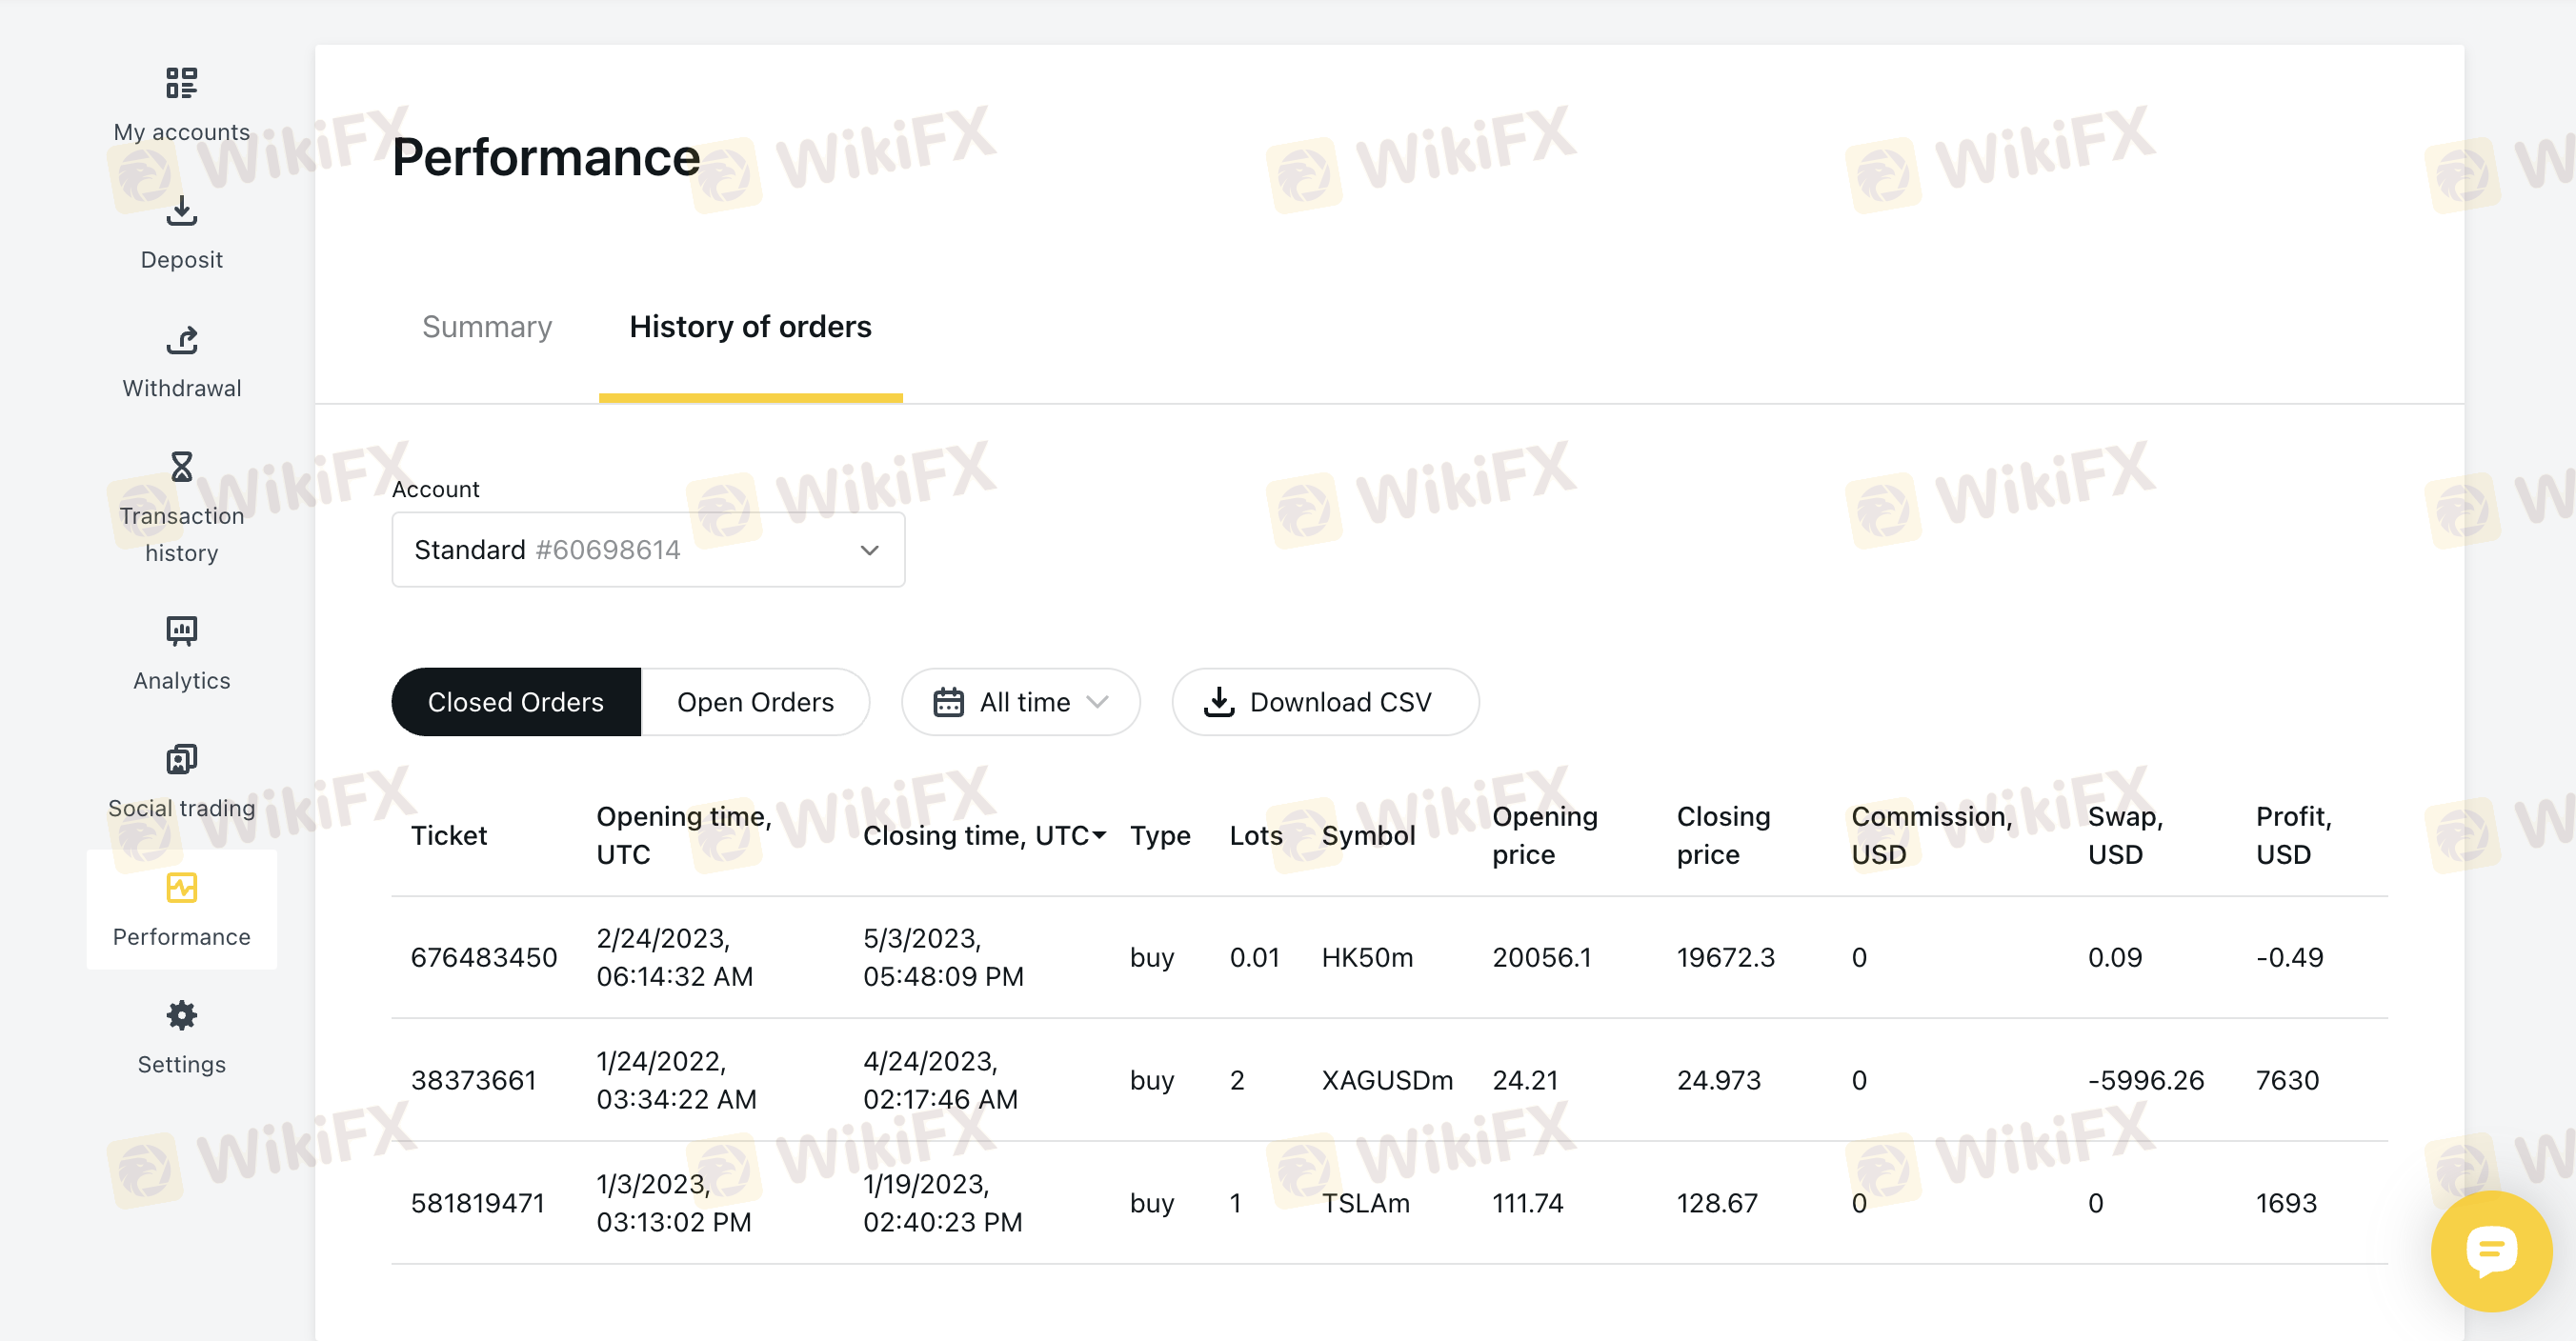2576x1341 pixels.
Task: Click the Deposit download icon
Action: [181, 210]
